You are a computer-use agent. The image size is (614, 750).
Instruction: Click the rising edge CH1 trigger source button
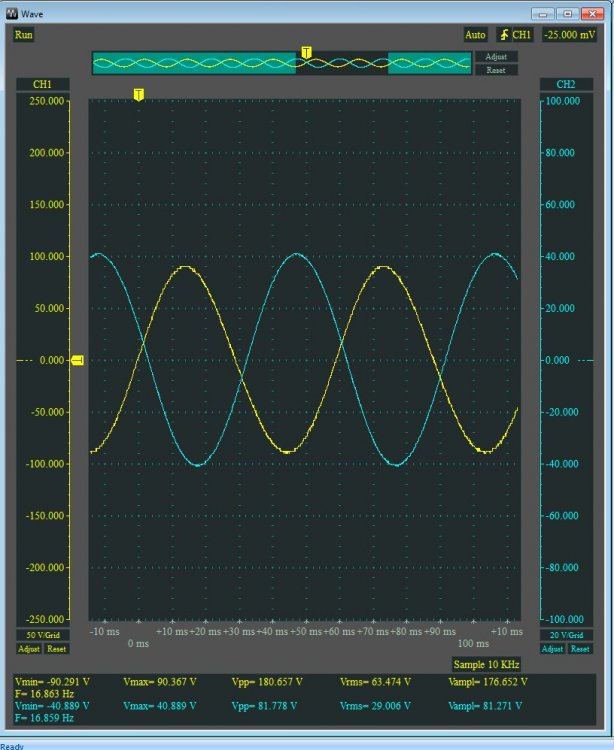pyautogui.click(x=515, y=34)
